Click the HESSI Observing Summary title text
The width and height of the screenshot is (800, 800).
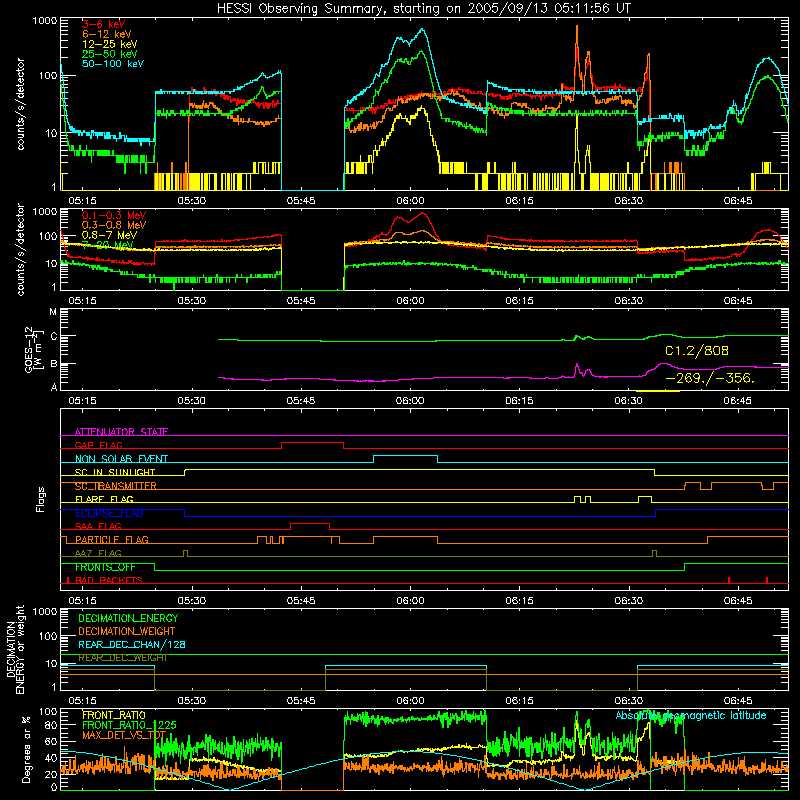pyautogui.click(x=424, y=9)
